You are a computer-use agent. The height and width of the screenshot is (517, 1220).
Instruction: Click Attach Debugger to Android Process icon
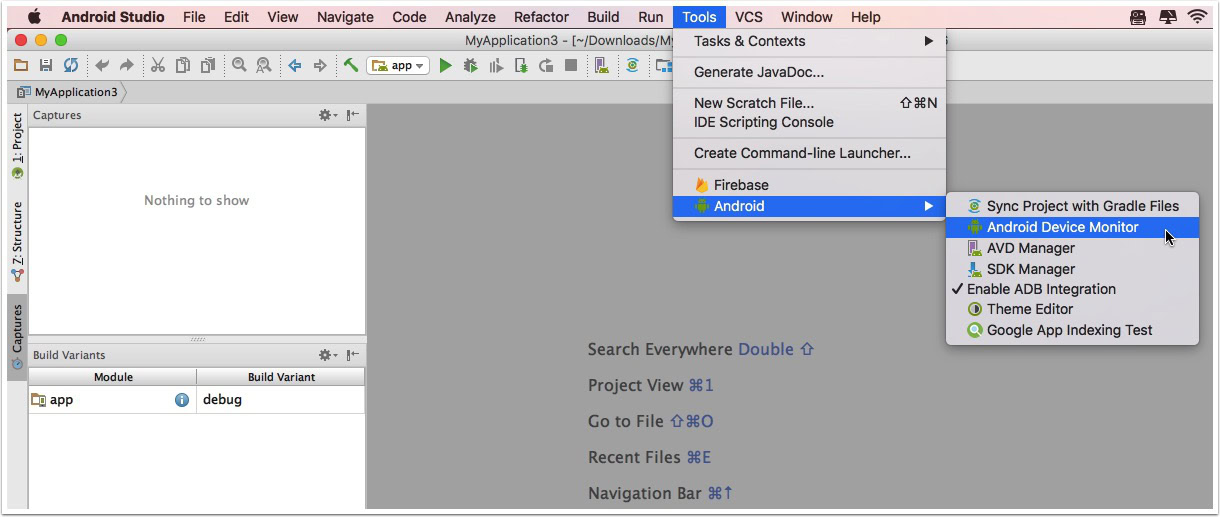[521, 65]
